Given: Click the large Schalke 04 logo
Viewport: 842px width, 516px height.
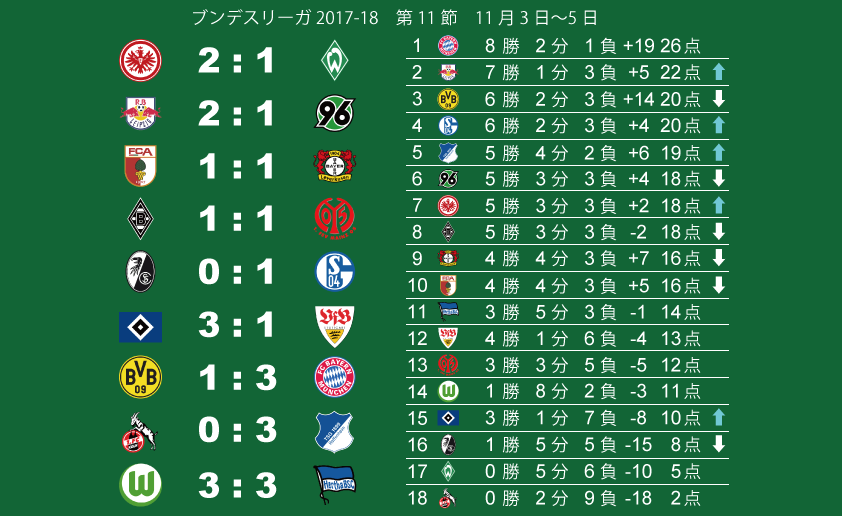Looking at the screenshot, I should pos(335,271).
